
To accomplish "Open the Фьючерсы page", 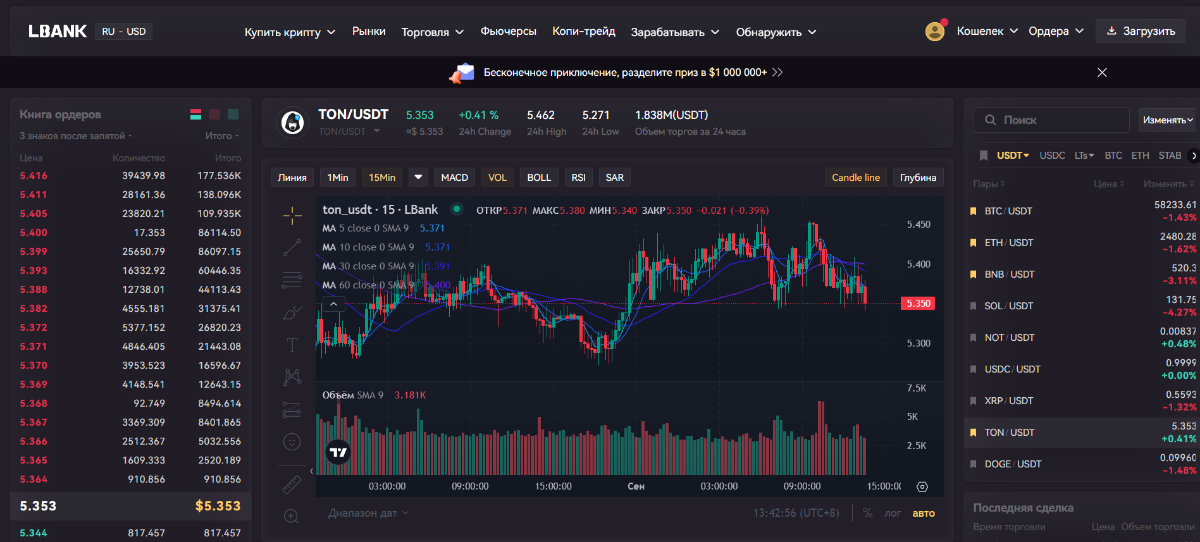I will tap(508, 32).
